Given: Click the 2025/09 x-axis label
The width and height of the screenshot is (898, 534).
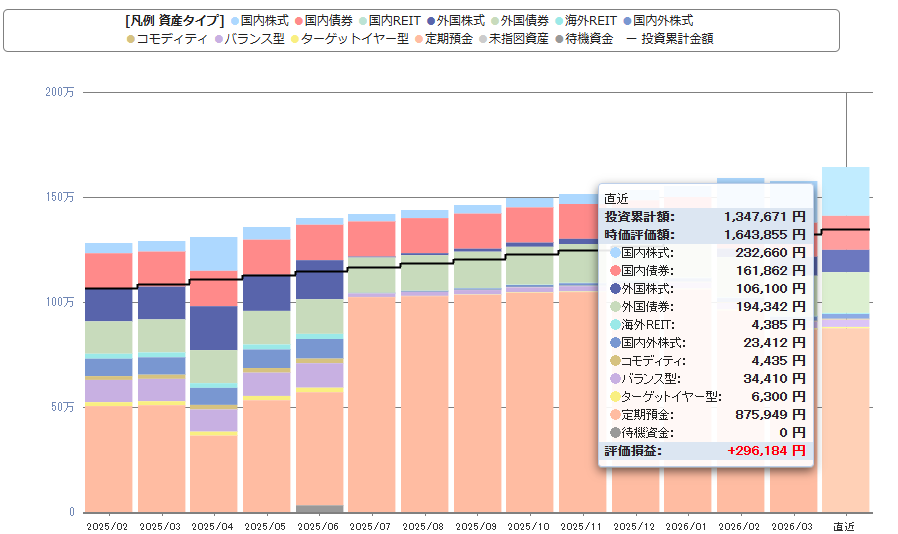Looking at the screenshot, I should click(x=476, y=525).
